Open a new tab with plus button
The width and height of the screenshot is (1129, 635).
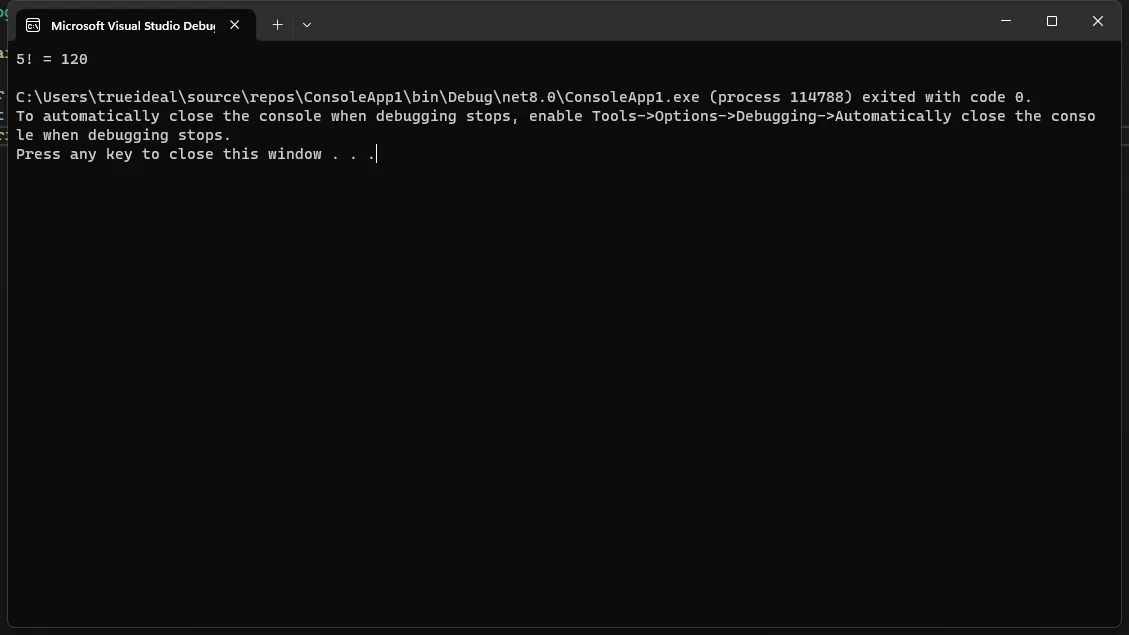tap(277, 25)
